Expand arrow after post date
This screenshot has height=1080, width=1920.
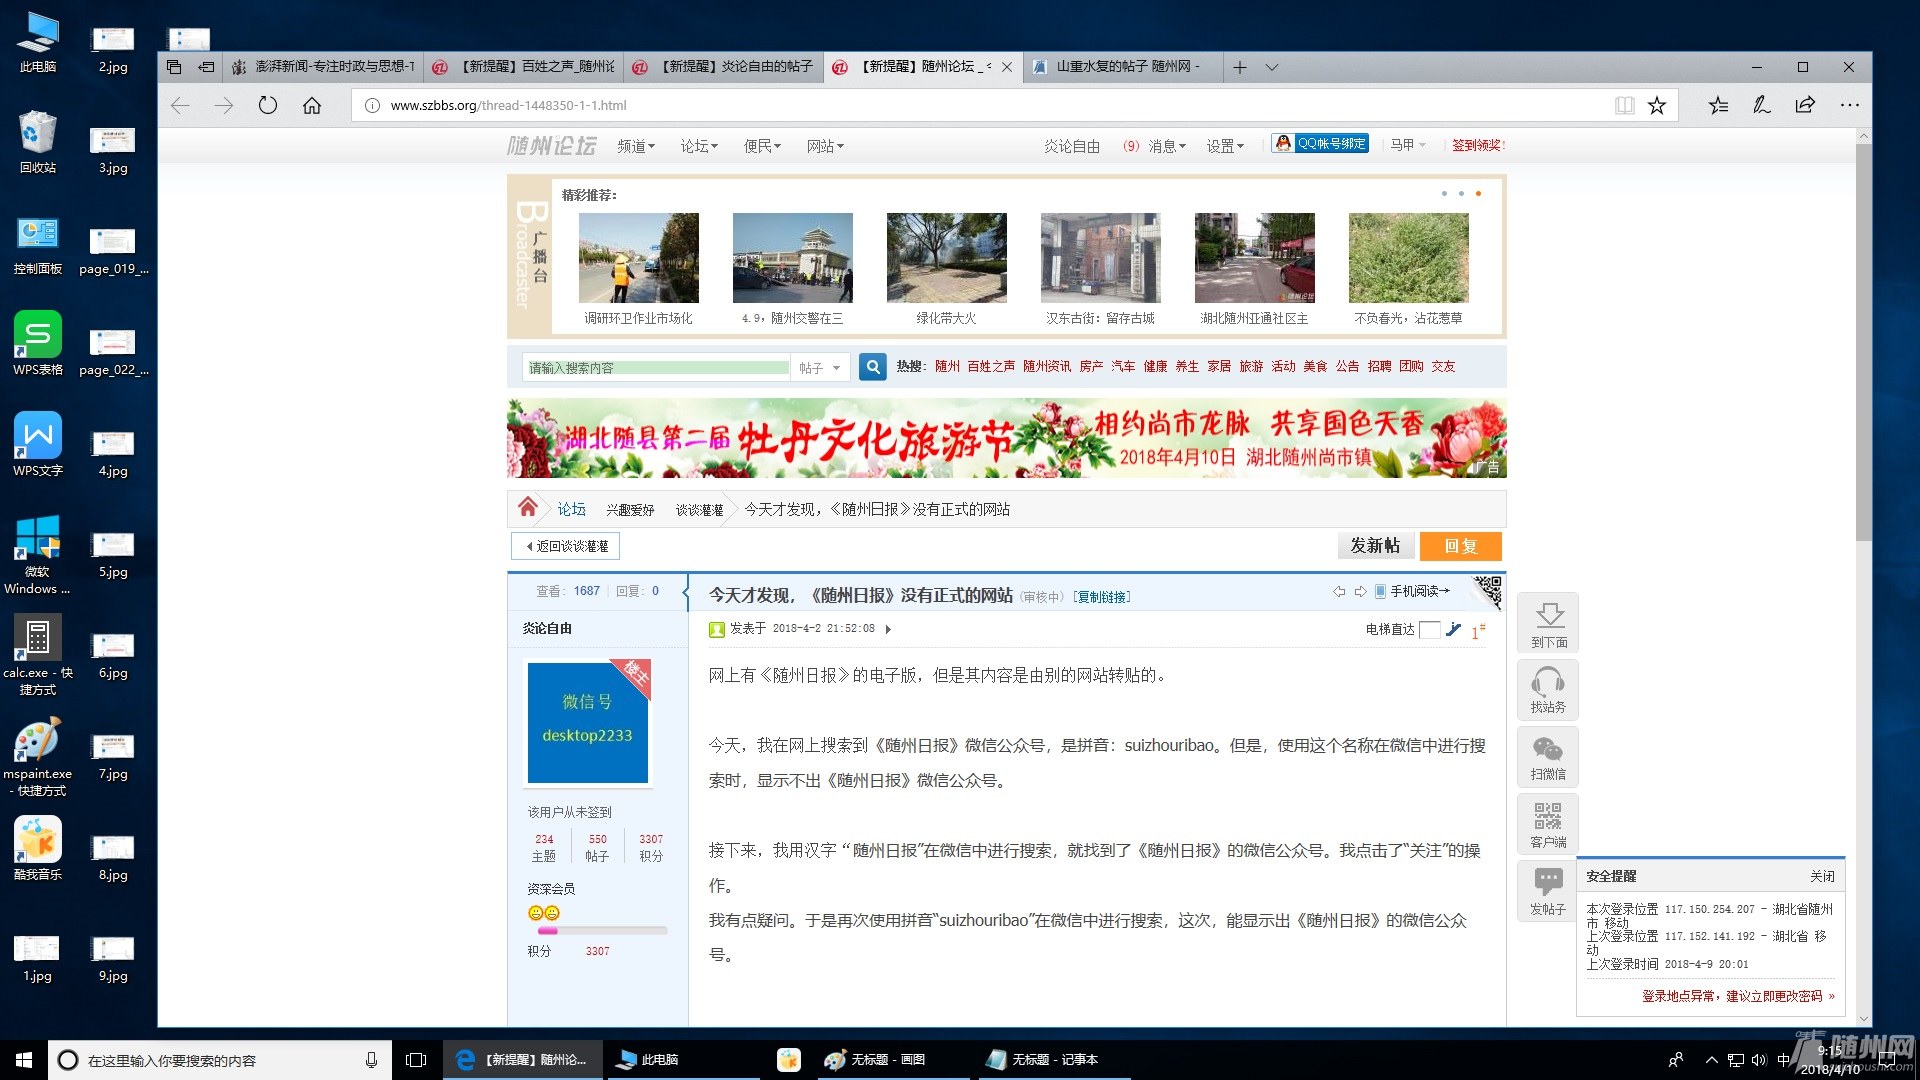(x=888, y=629)
